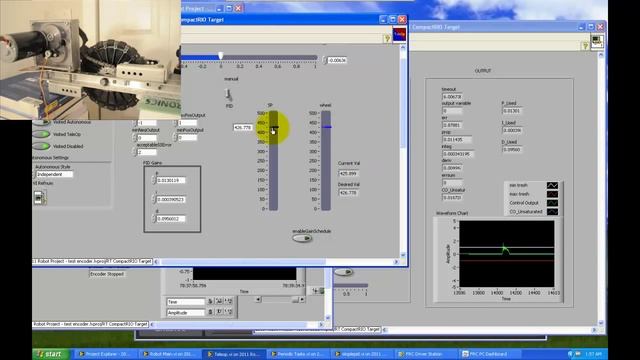Viewport: 640px width, 360px height.
Task: Click the p gain value field
Action: (x=171, y=180)
